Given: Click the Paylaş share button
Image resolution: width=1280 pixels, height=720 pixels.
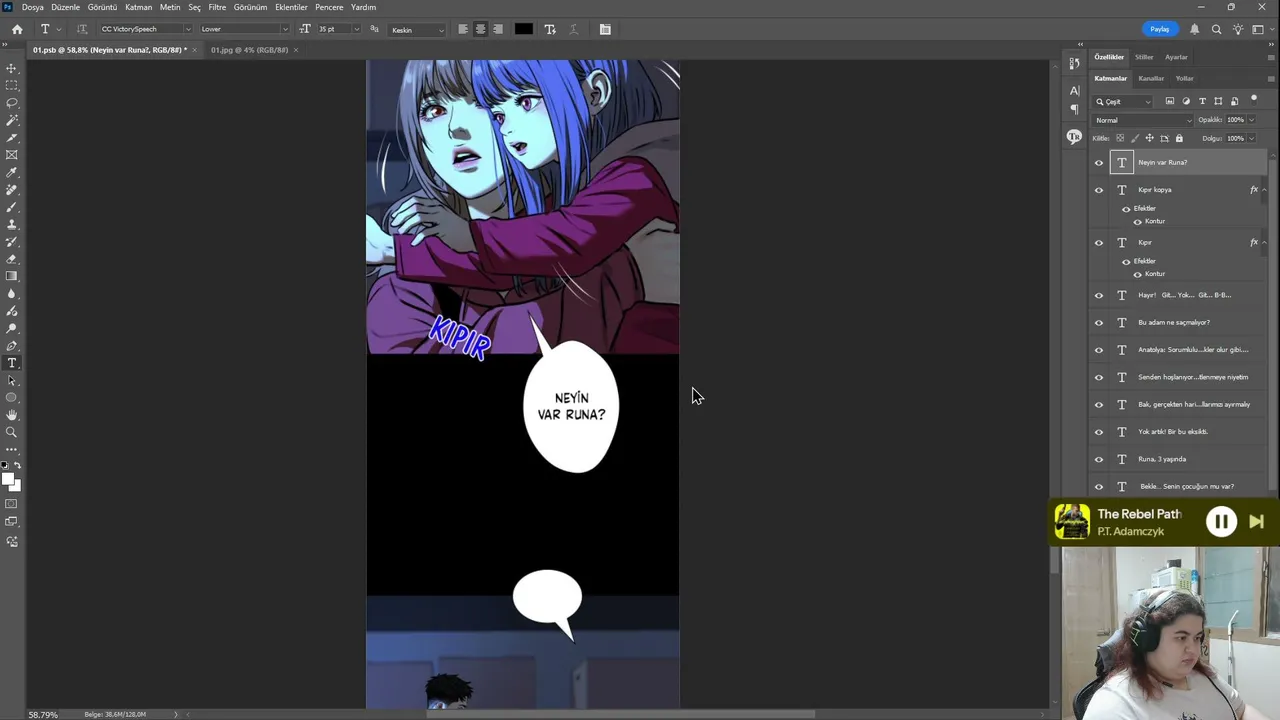Looking at the screenshot, I should (x=1159, y=29).
